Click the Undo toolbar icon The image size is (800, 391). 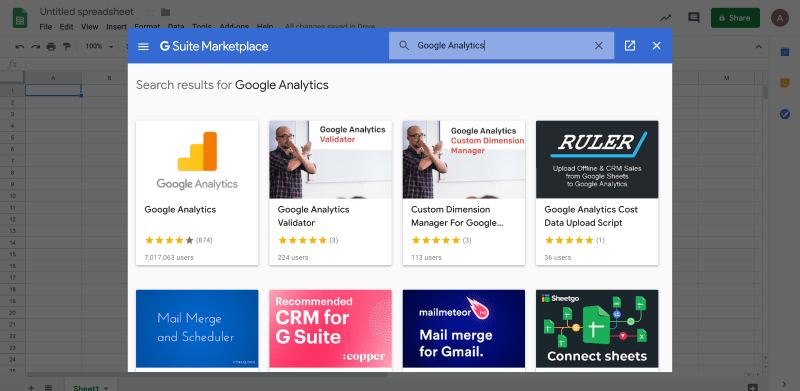(x=20, y=46)
